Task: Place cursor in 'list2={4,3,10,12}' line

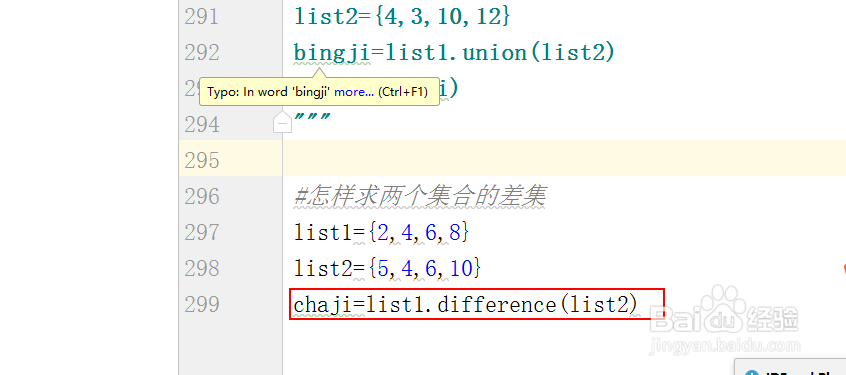Action: click(401, 17)
